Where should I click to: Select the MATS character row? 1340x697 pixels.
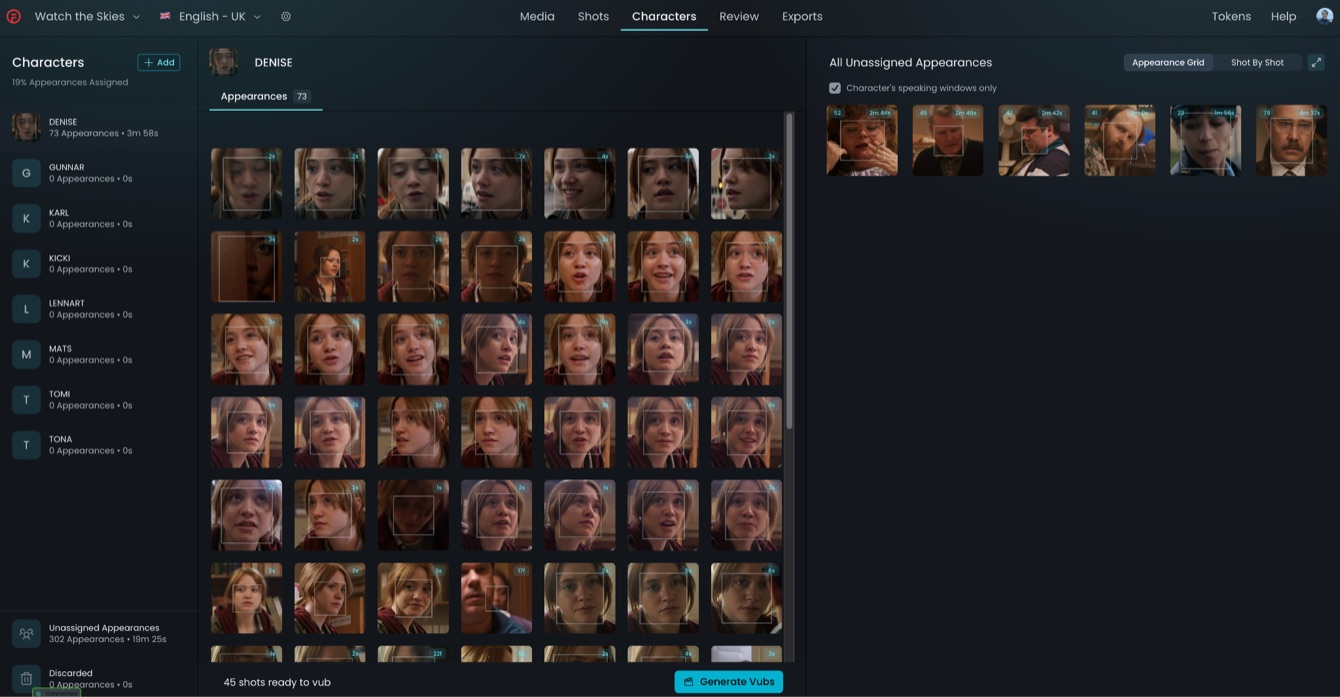(98, 354)
